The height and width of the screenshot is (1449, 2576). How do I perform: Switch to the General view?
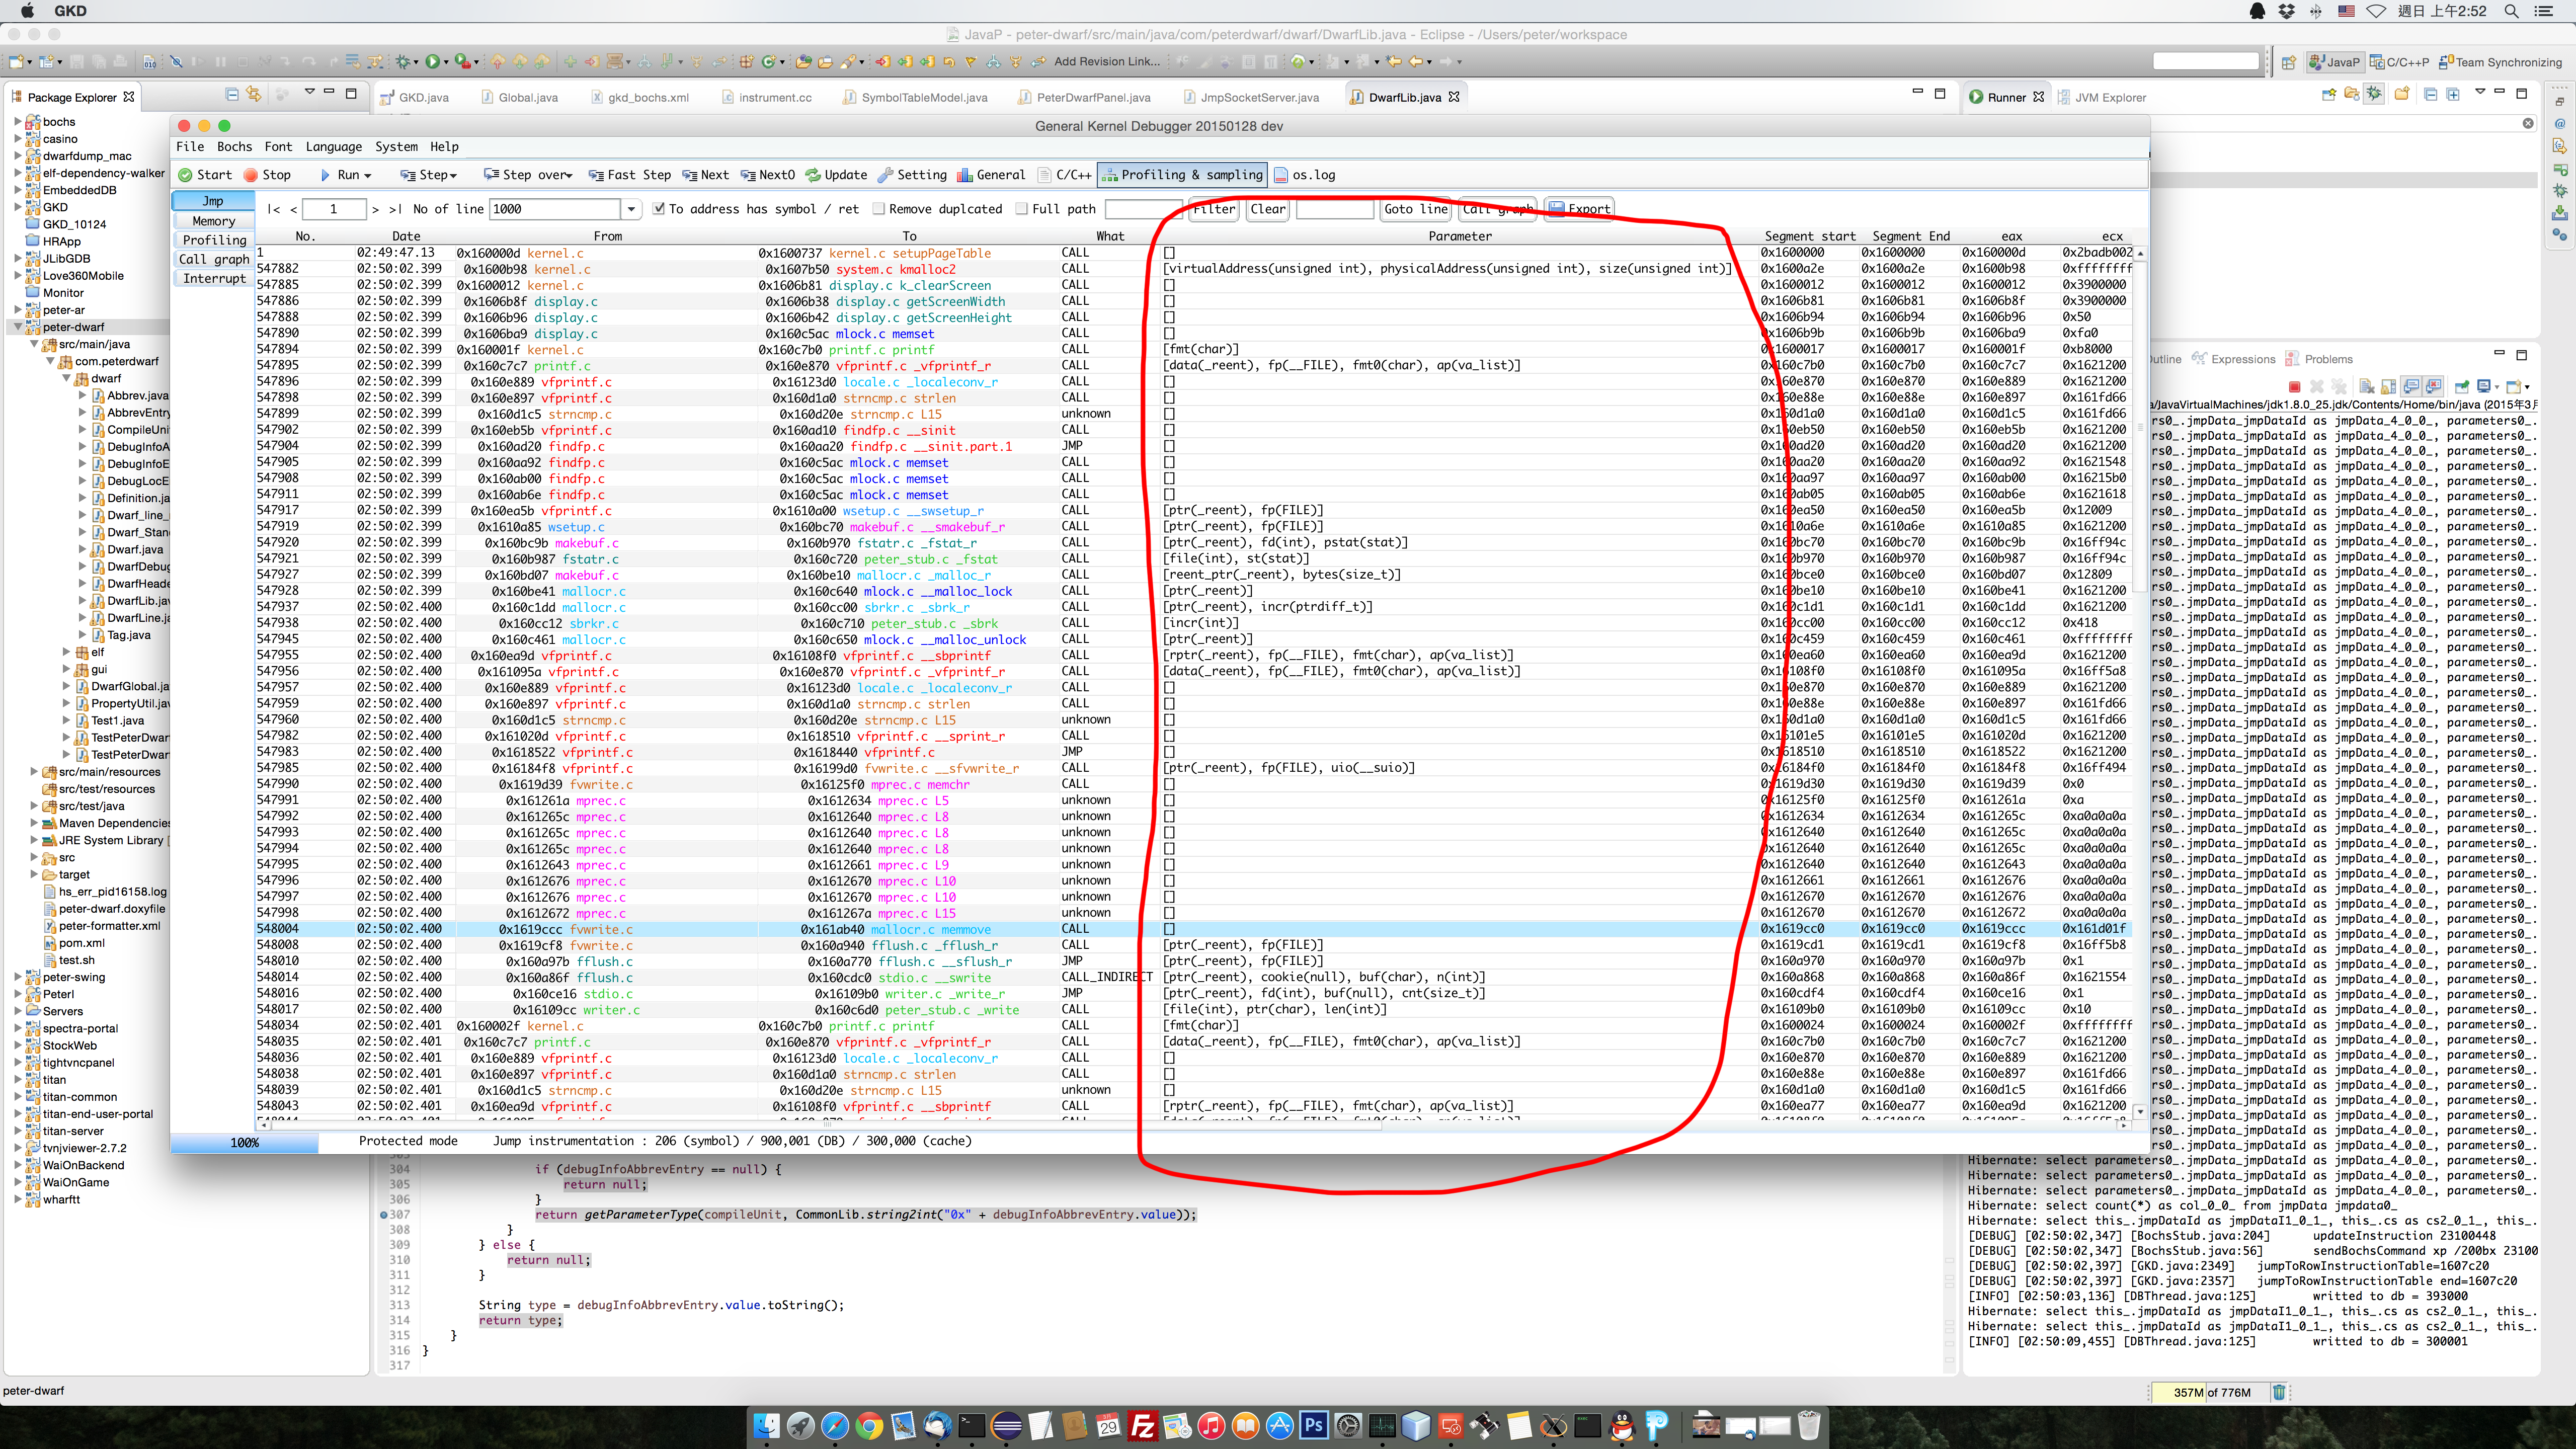(991, 174)
